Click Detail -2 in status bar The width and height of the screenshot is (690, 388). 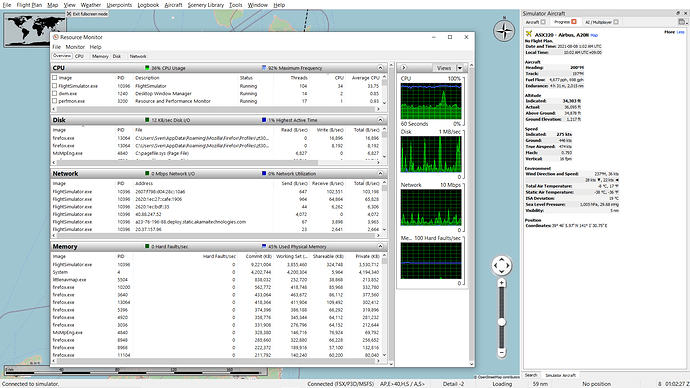pos(453,384)
